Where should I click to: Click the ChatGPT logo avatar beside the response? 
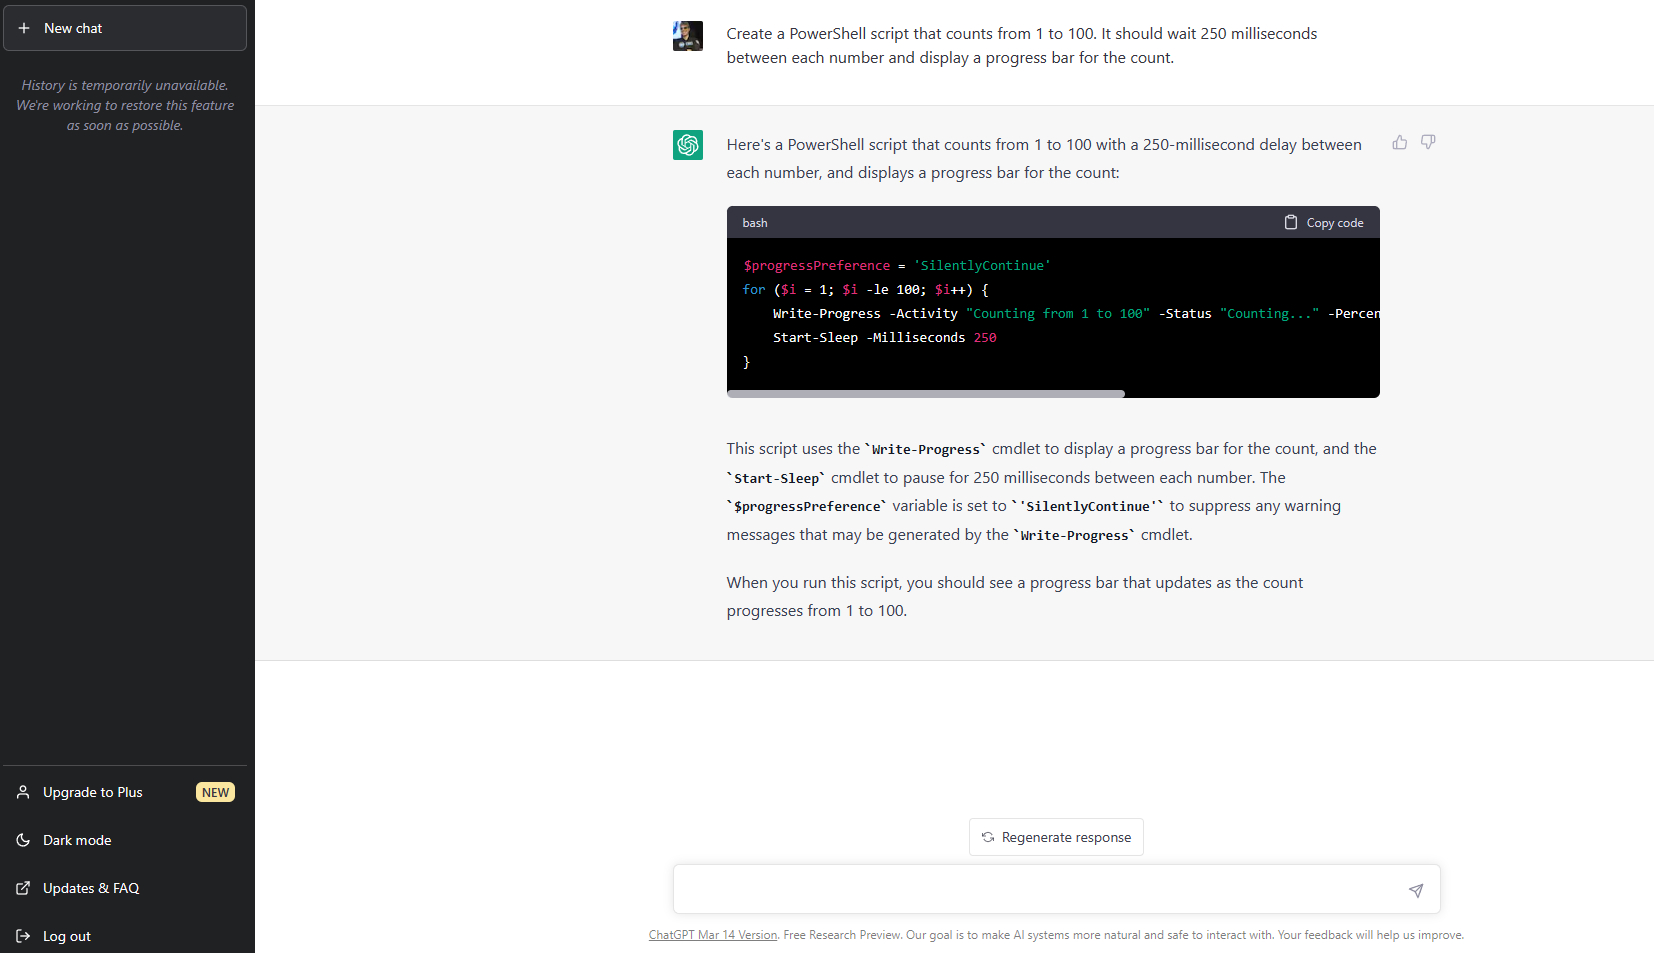pos(688,145)
